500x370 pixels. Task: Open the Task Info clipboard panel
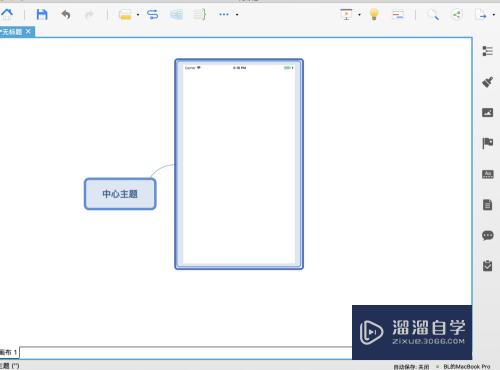click(x=487, y=266)
